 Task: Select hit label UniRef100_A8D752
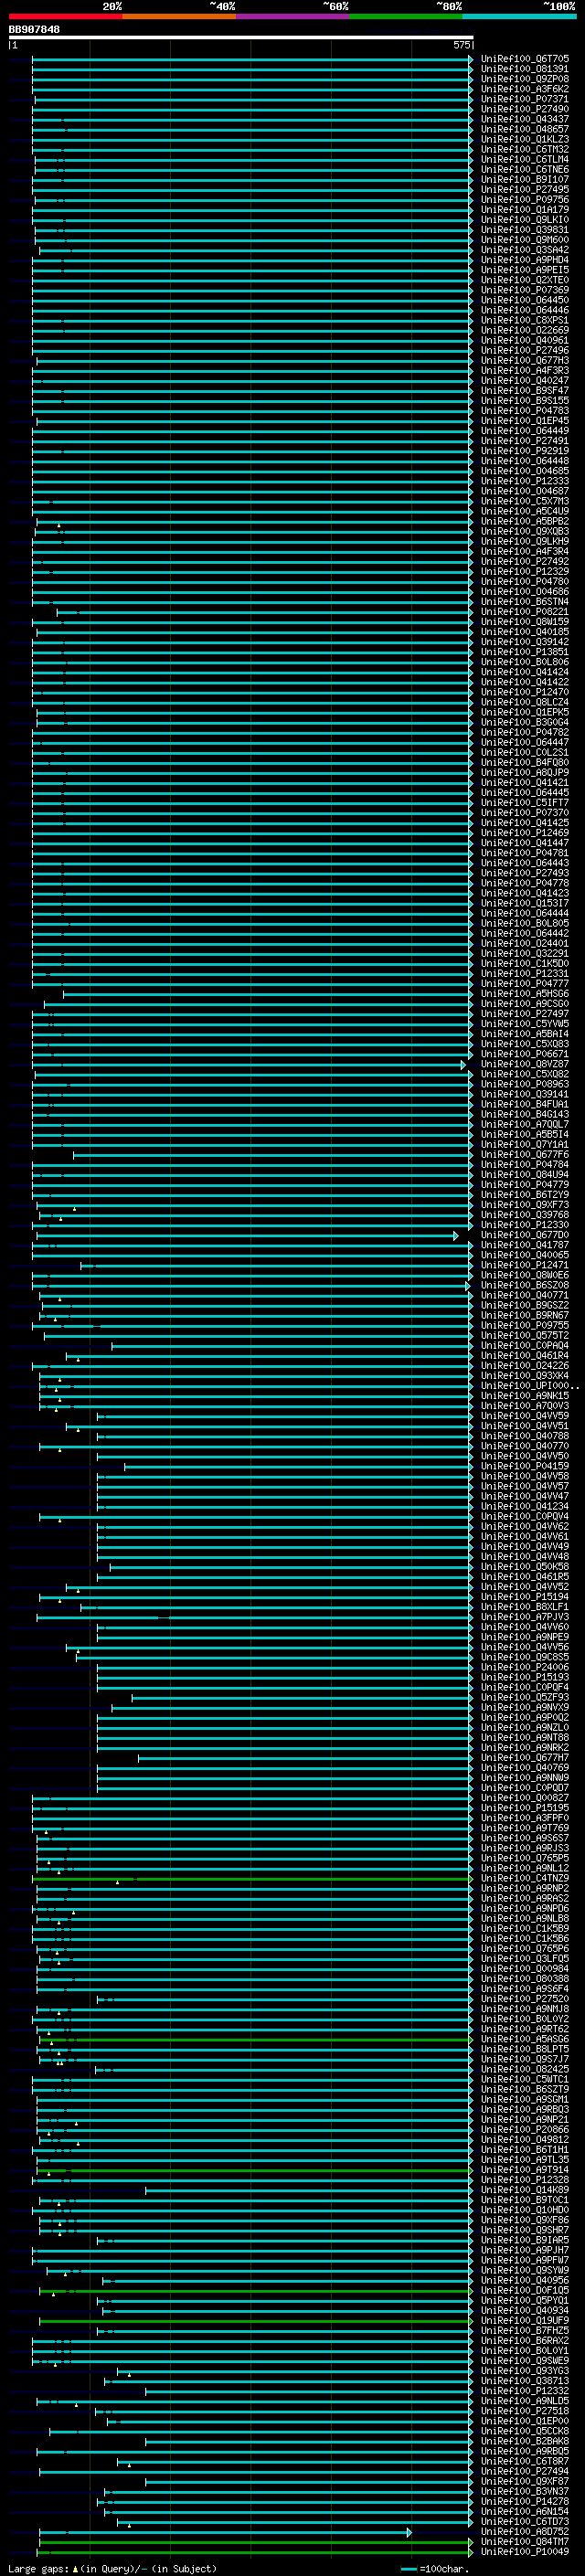point(525,2532)
